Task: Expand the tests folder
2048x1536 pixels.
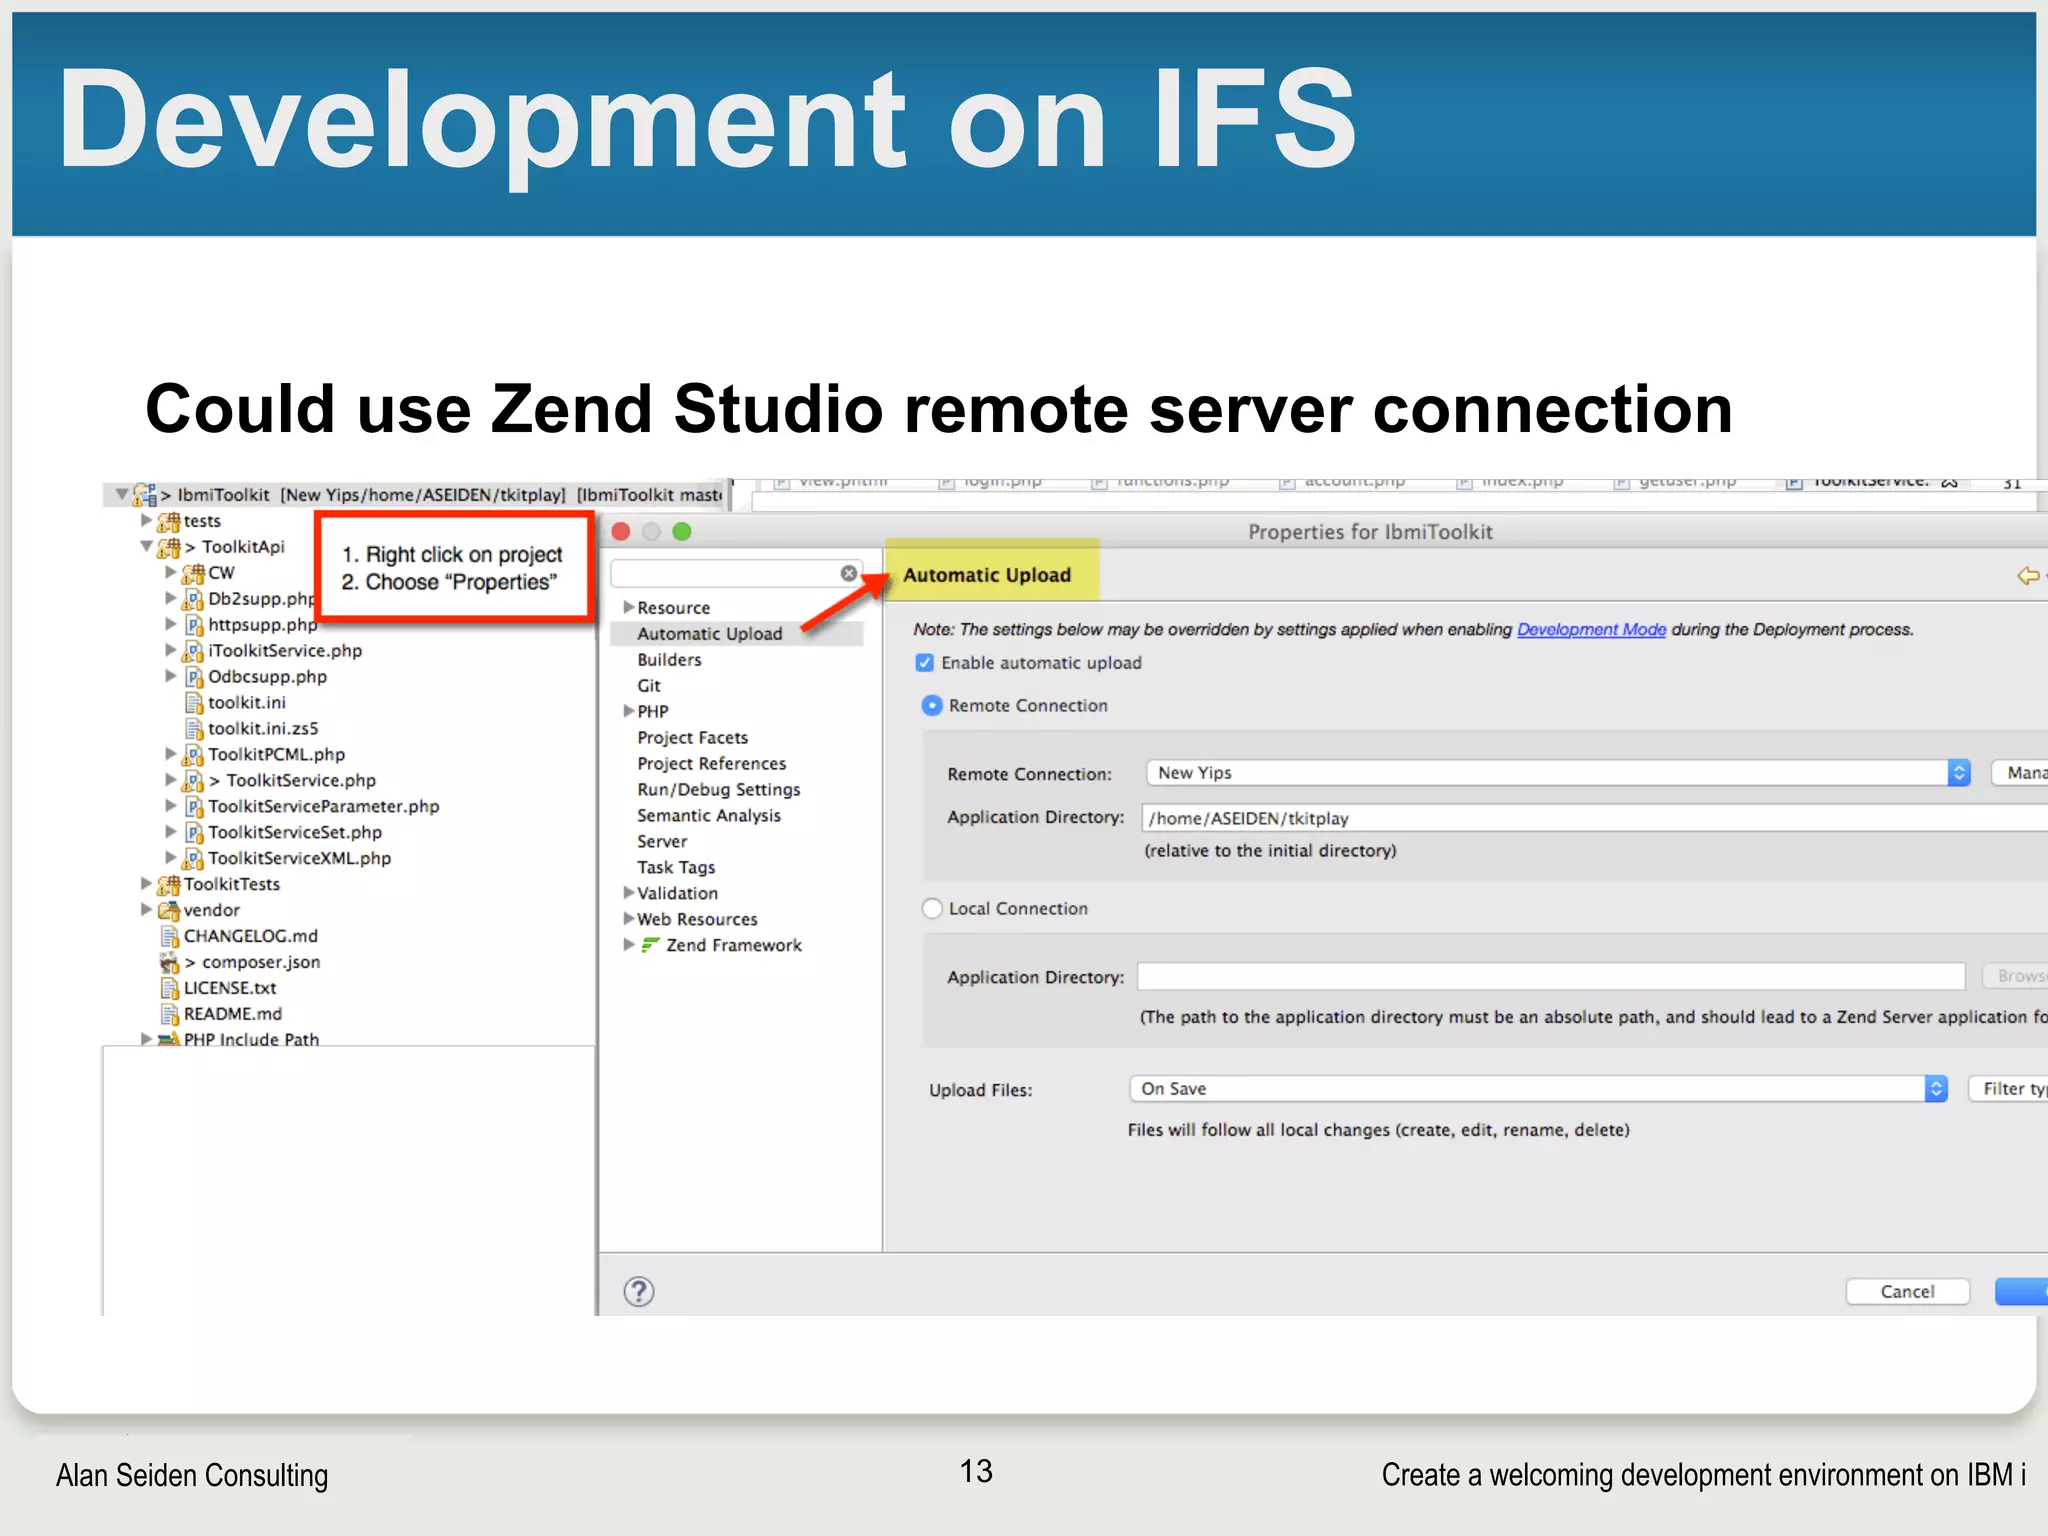Action: 146,520
